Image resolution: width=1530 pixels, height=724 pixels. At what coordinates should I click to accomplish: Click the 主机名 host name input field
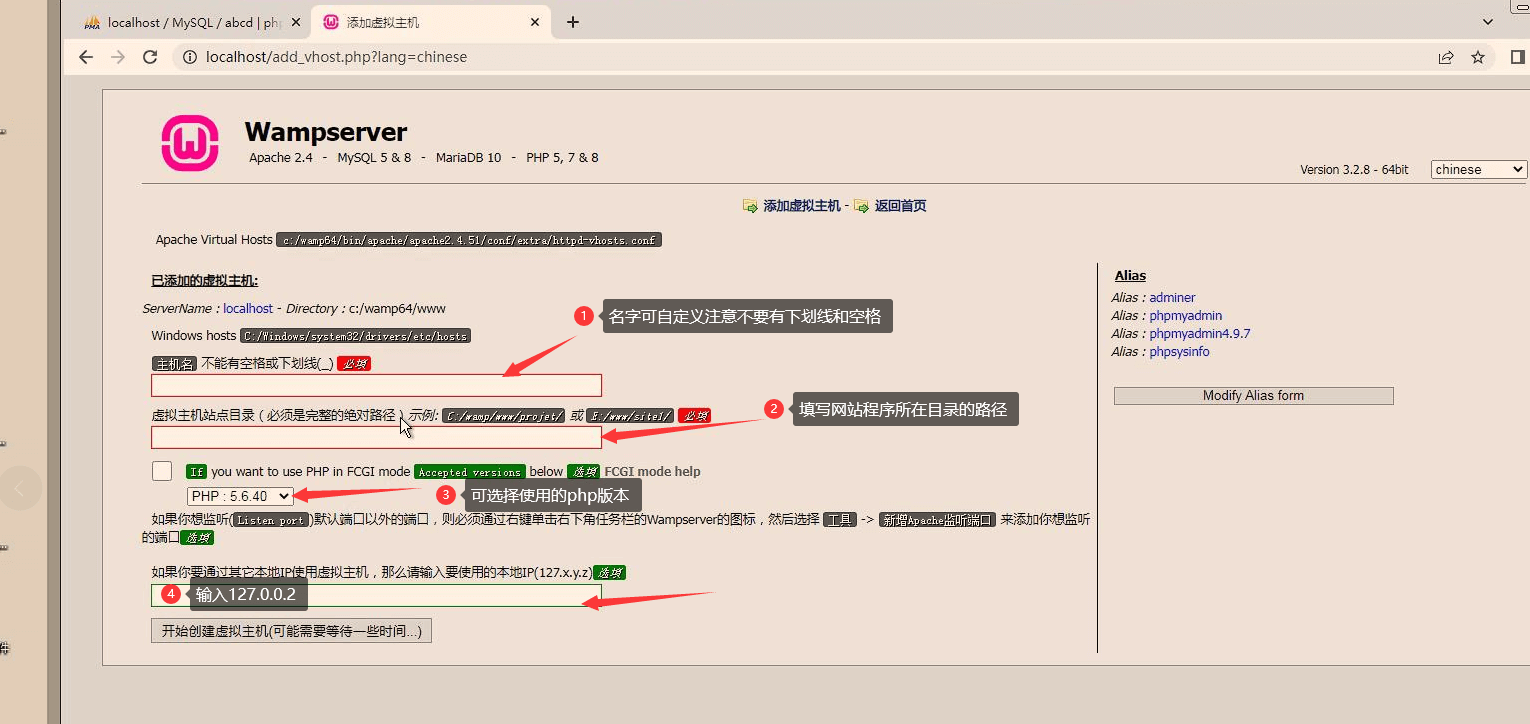376,386
